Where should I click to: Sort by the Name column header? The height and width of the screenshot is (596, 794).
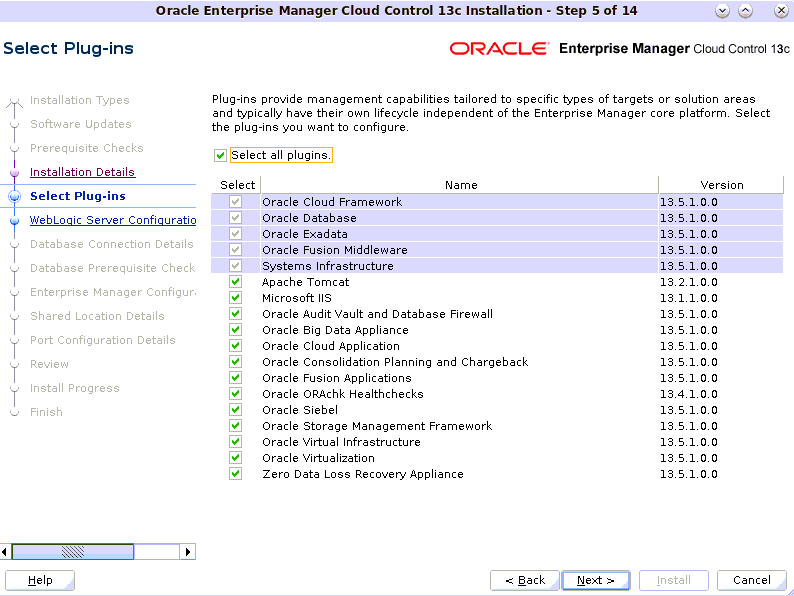coord(460,185)
